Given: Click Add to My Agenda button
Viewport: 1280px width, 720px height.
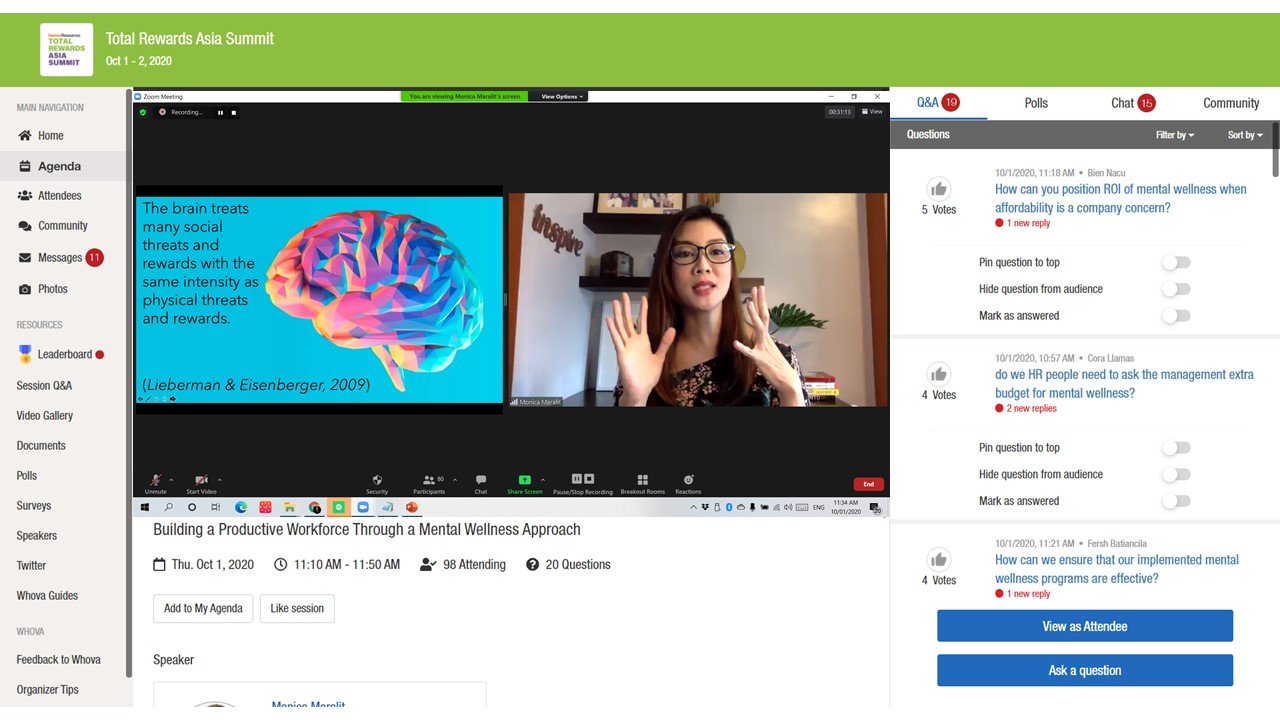Looking at the screenshot, I should pos(203,608).
